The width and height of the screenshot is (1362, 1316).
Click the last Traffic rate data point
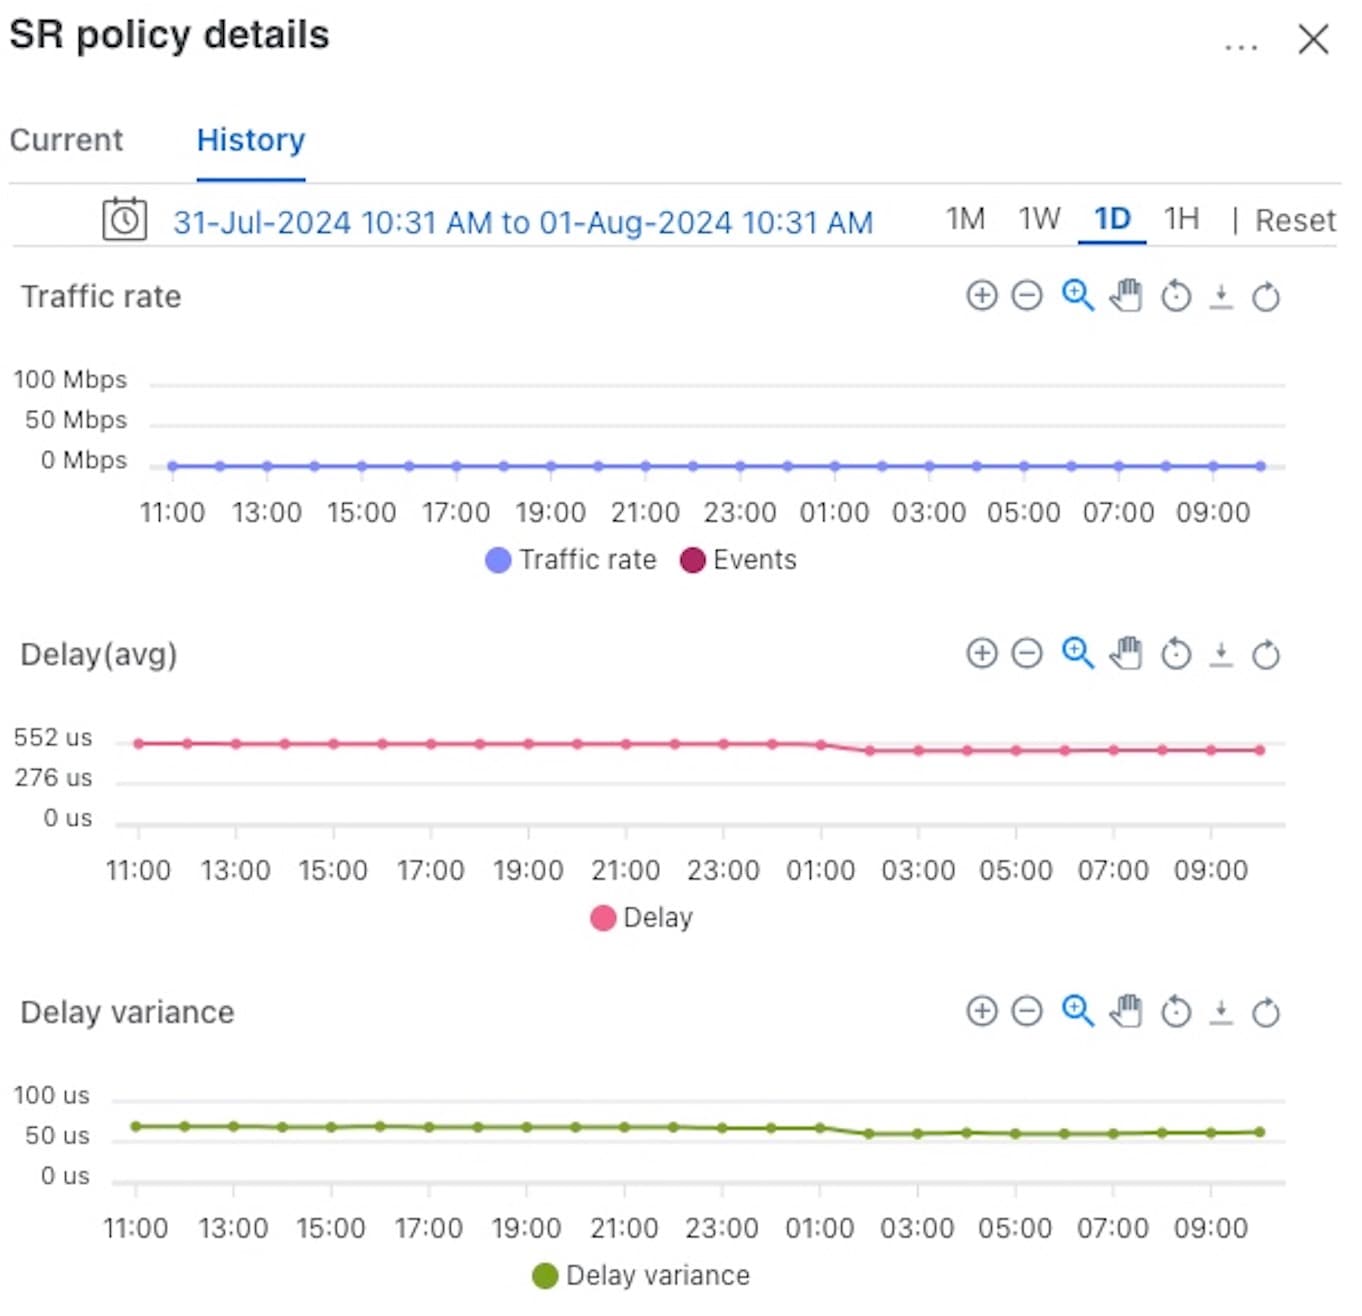click(x=1260, y=466)
